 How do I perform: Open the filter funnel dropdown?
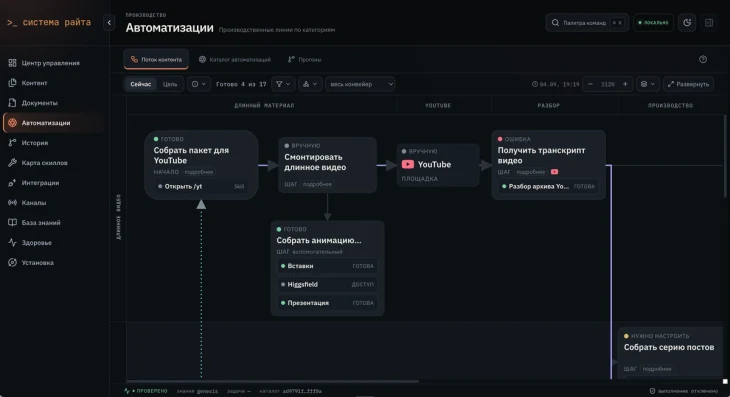(x=283, y=84)
